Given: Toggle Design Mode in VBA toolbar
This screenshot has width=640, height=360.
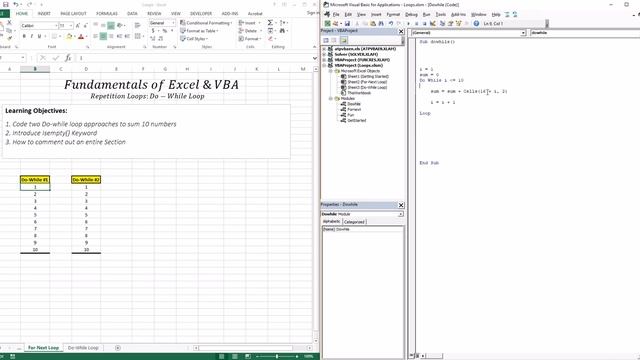Looking at the screenshot, I should pos(433,24).
